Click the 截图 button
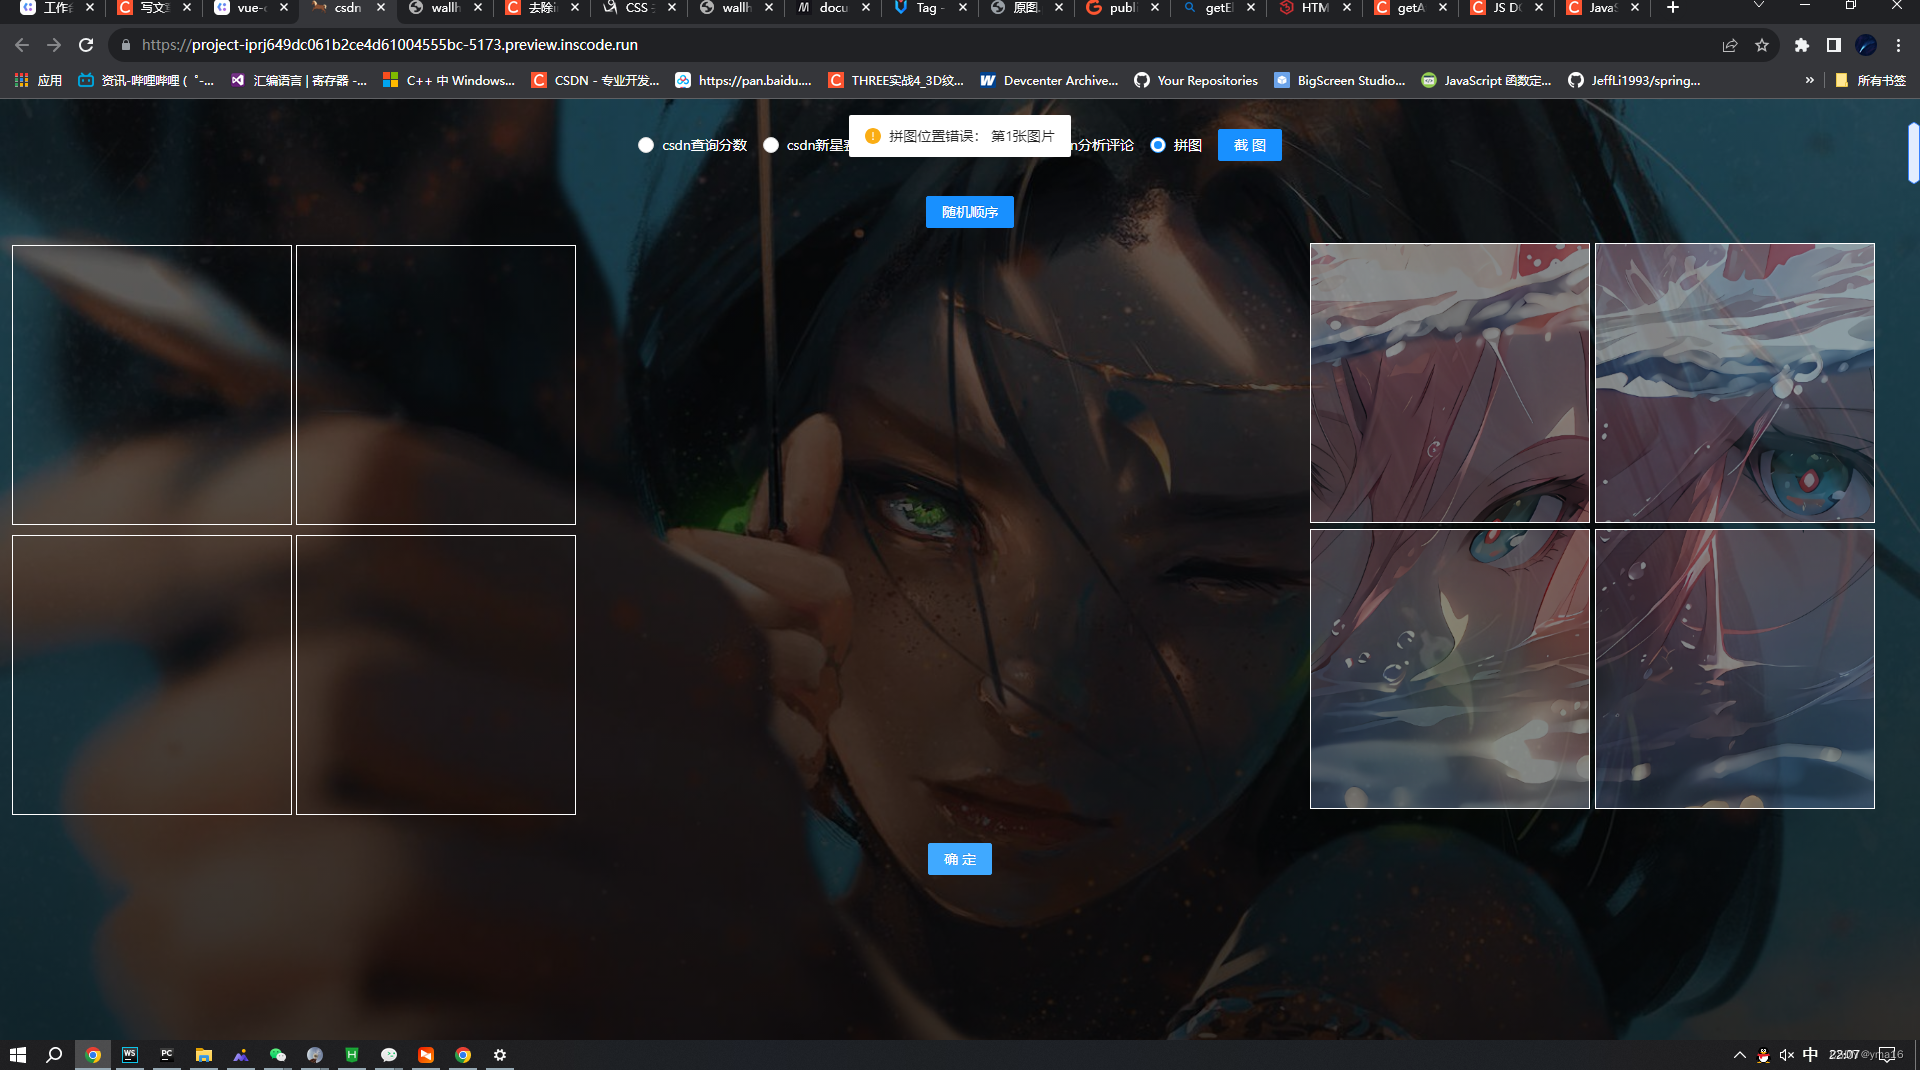 click(x=1249, y=145)
